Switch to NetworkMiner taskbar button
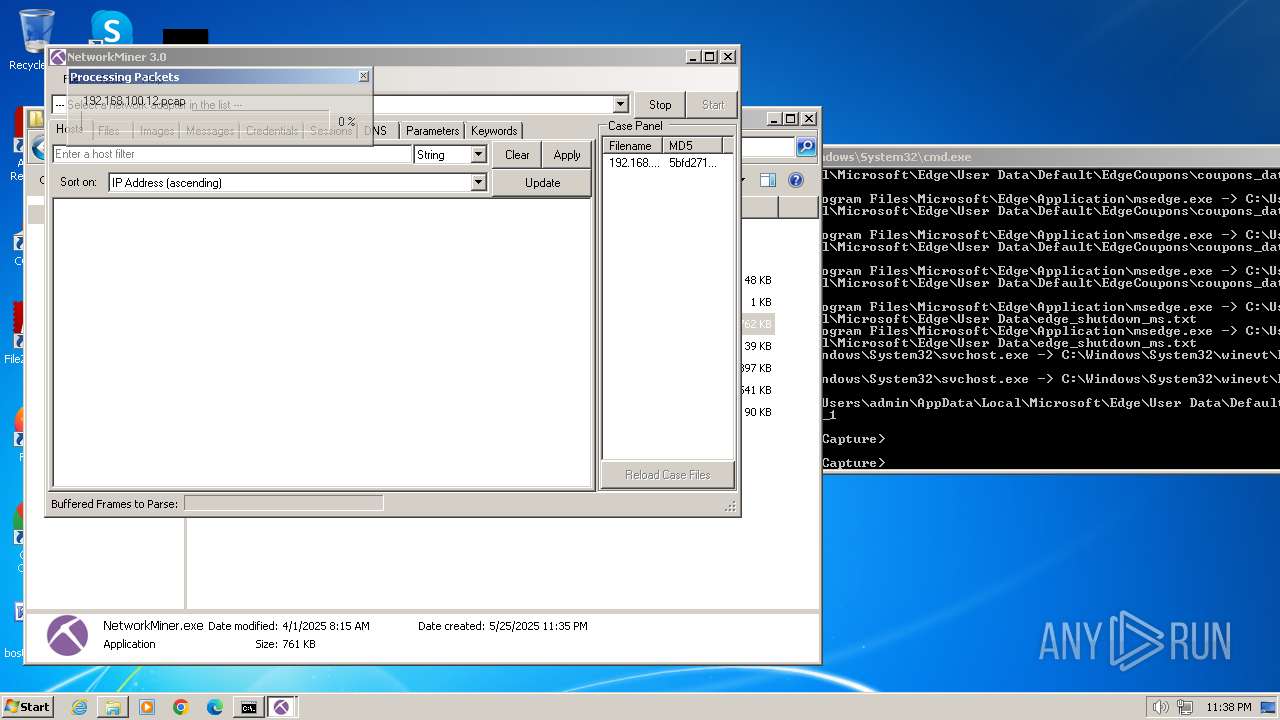 point(282,707)
